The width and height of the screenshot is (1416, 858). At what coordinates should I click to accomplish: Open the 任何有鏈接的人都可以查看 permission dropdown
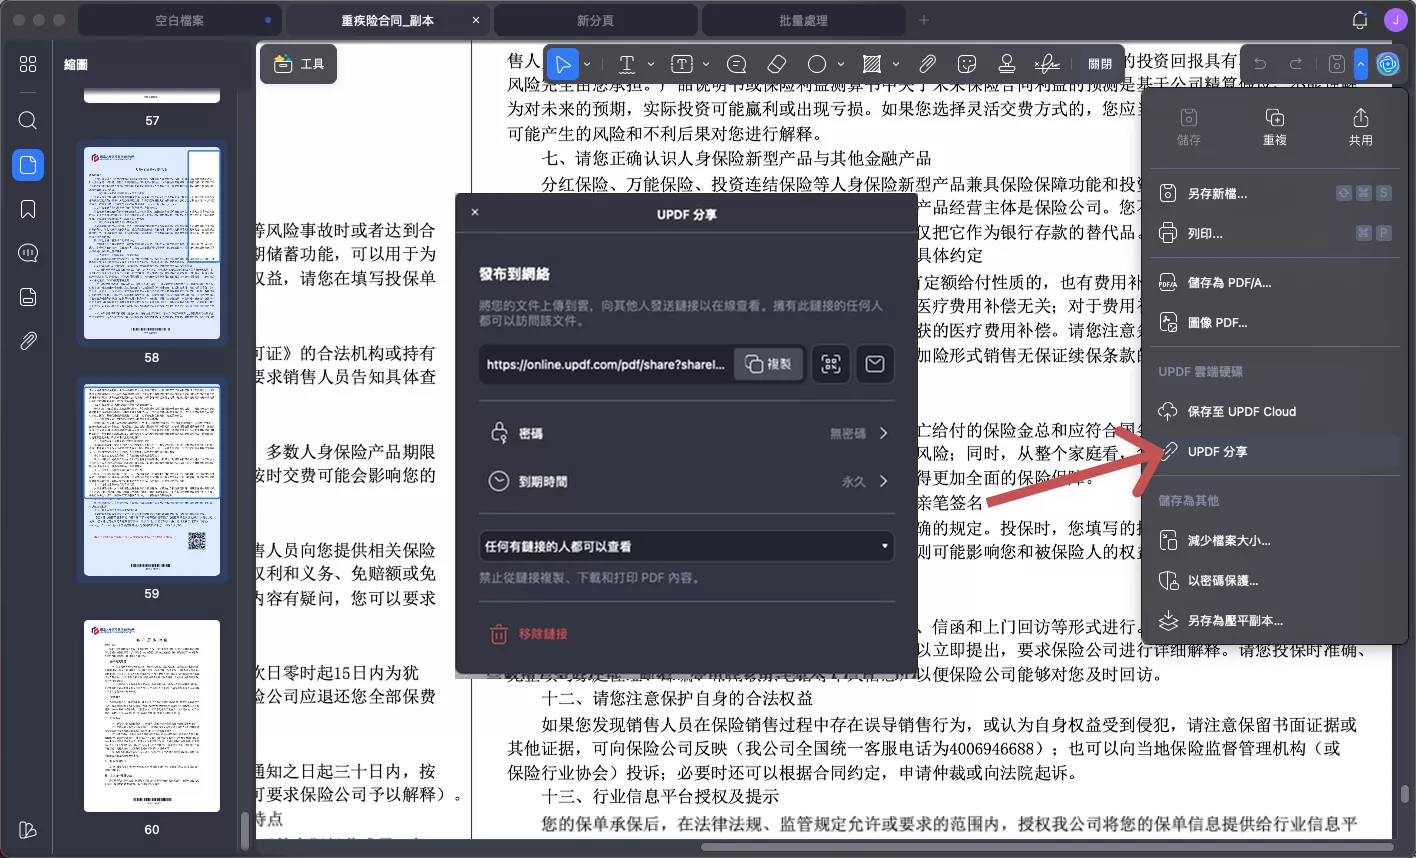pos(686,547)
